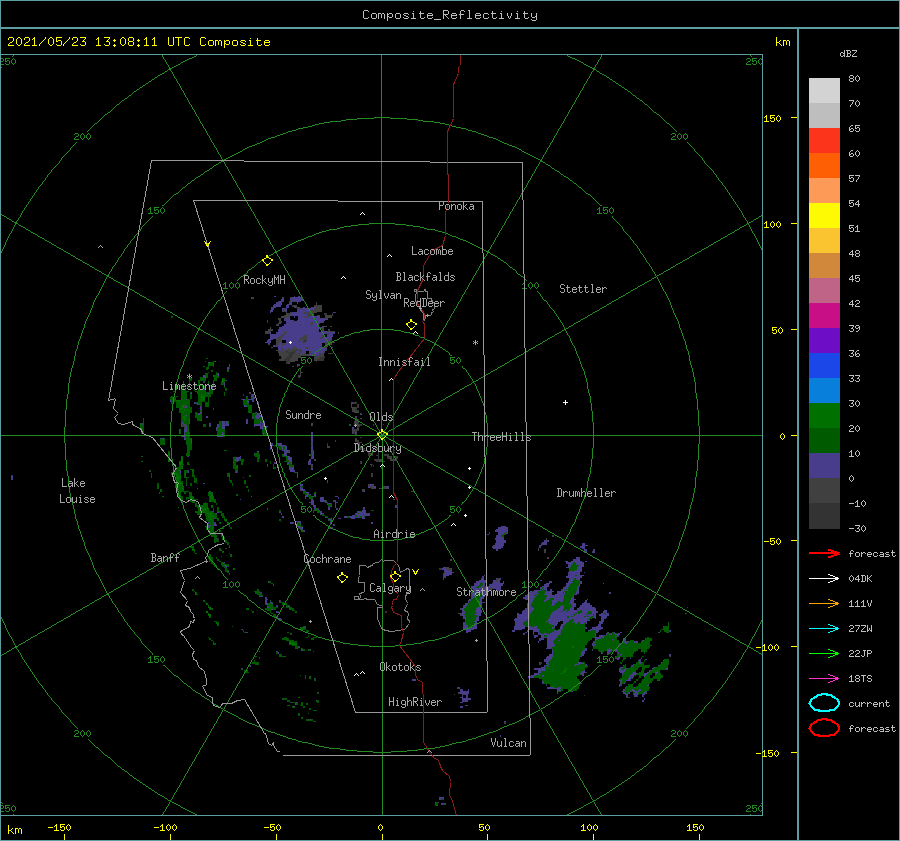900x841 pixels.
Task: Click the Lake Louise label
Action: coord(77,491)
